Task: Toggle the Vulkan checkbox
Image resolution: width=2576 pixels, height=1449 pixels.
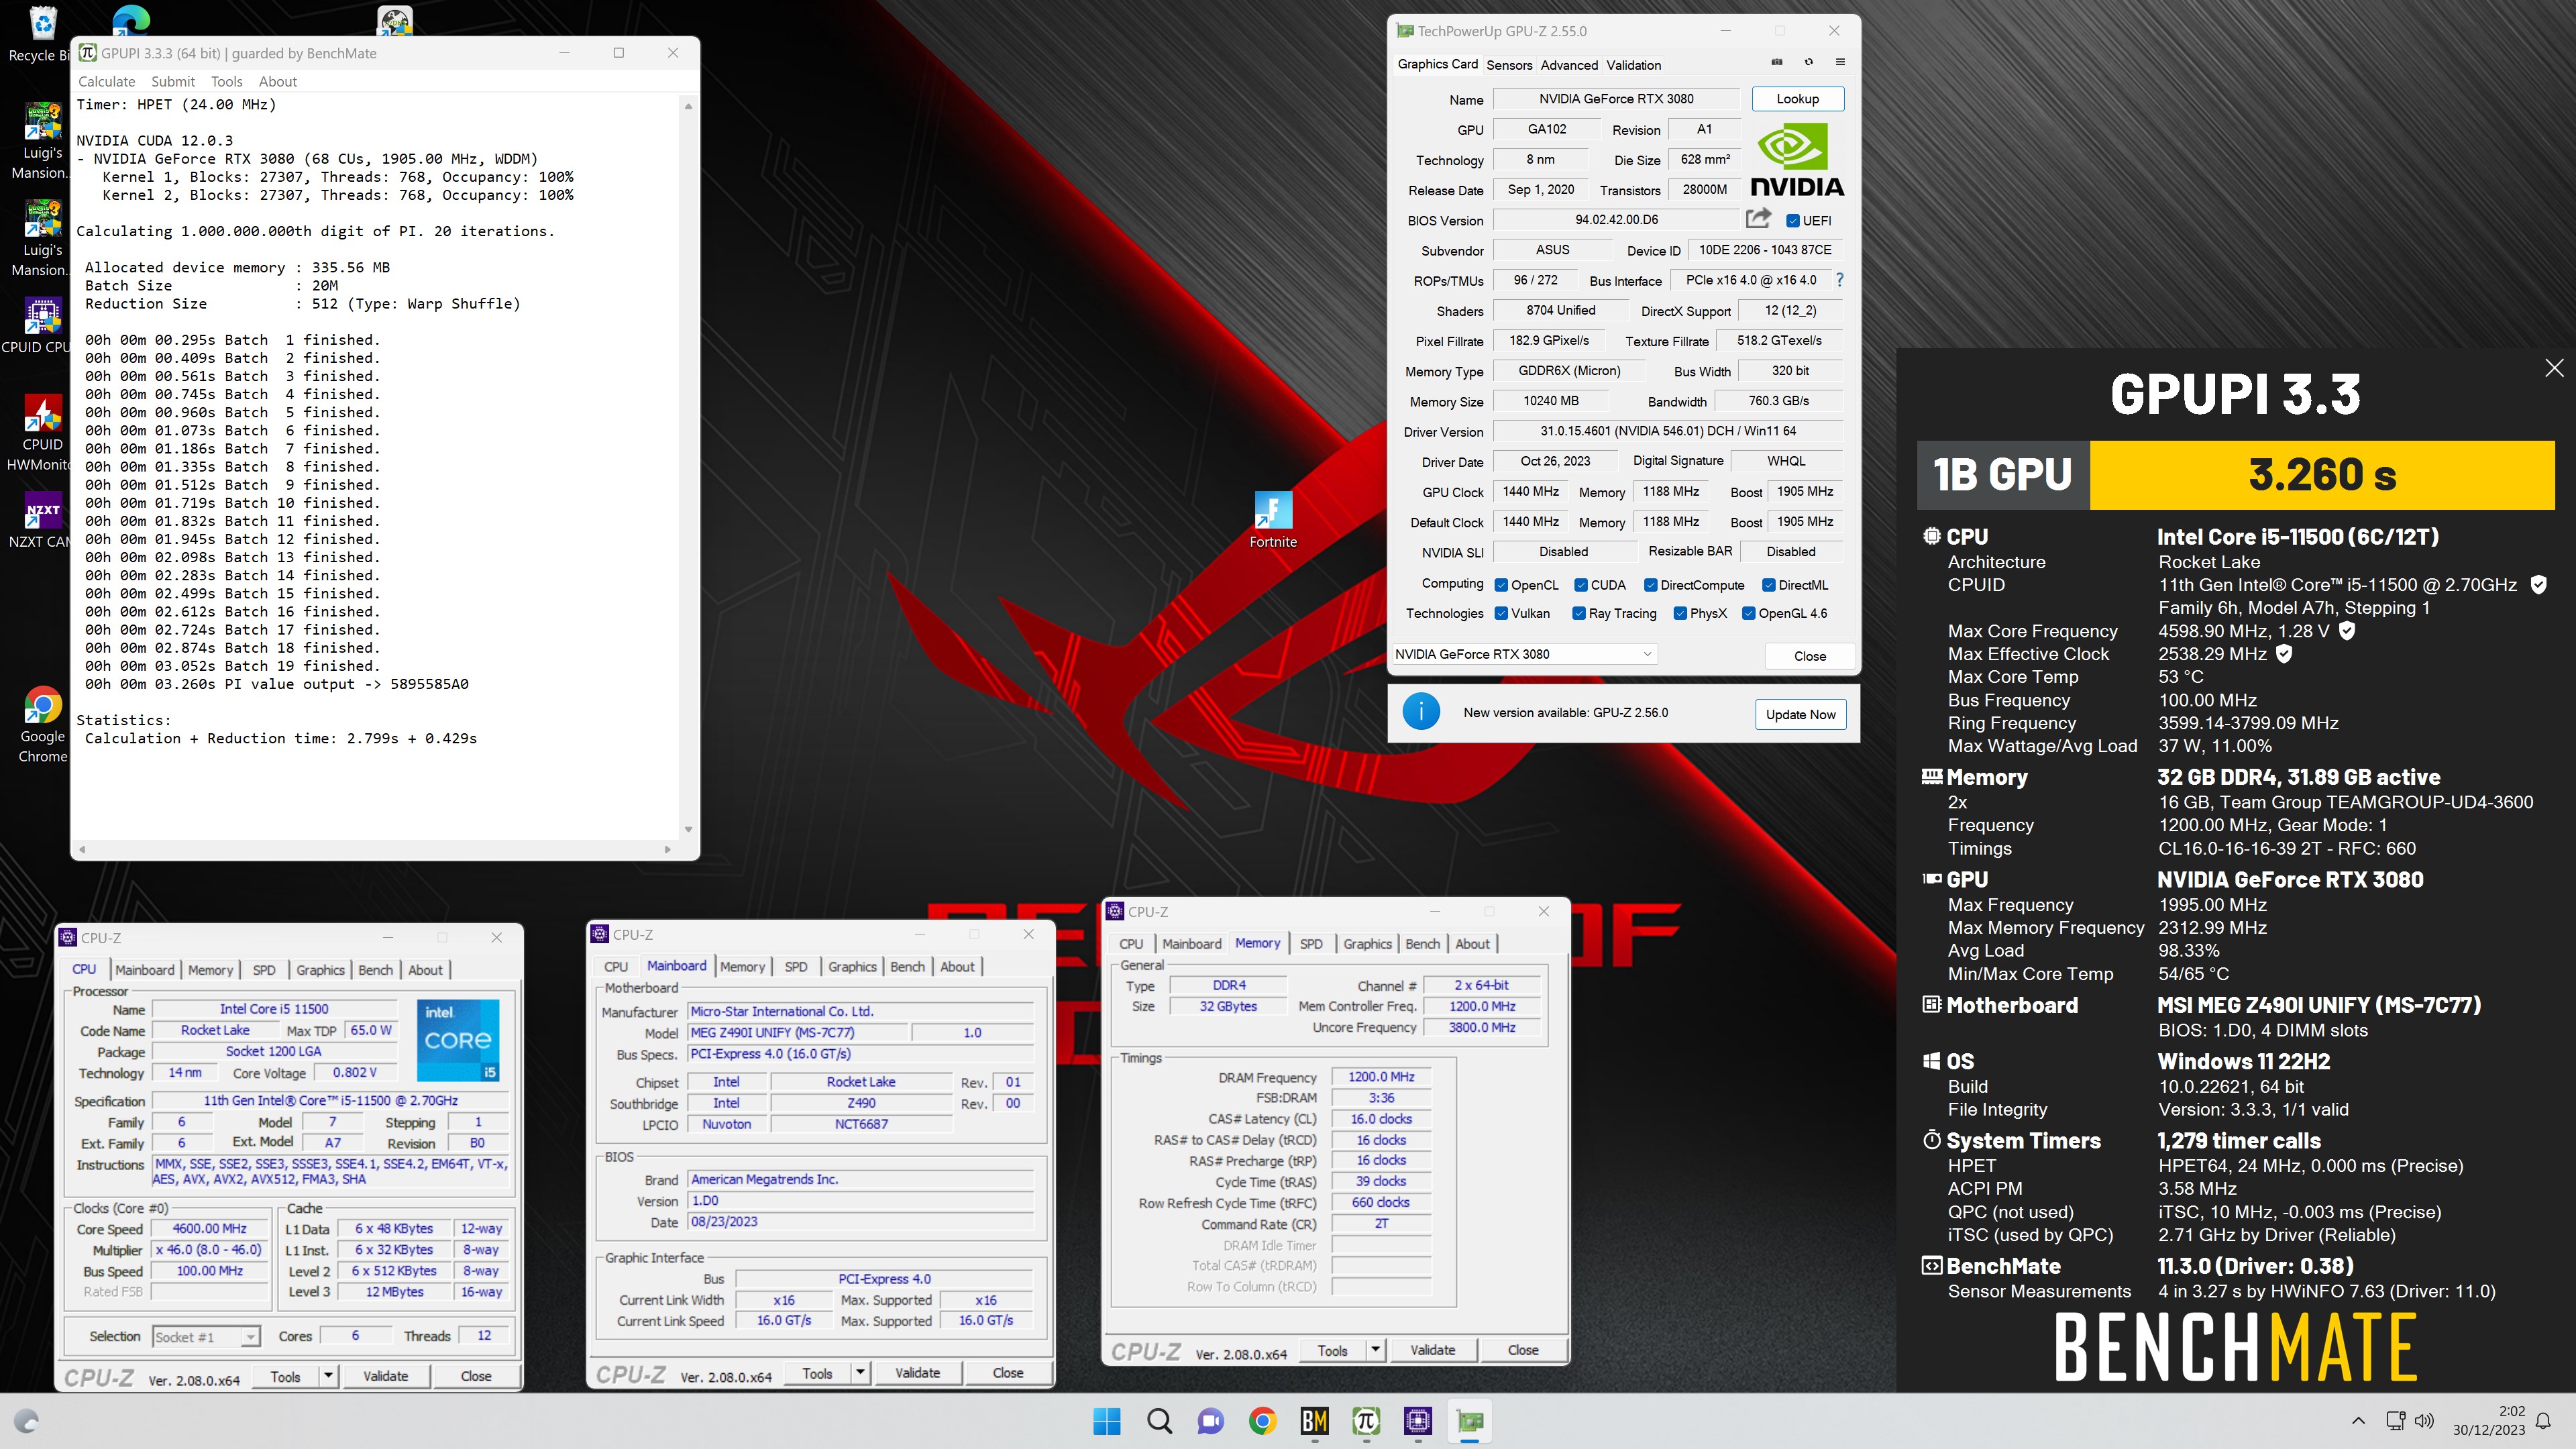Action: tap(1501, 613)
